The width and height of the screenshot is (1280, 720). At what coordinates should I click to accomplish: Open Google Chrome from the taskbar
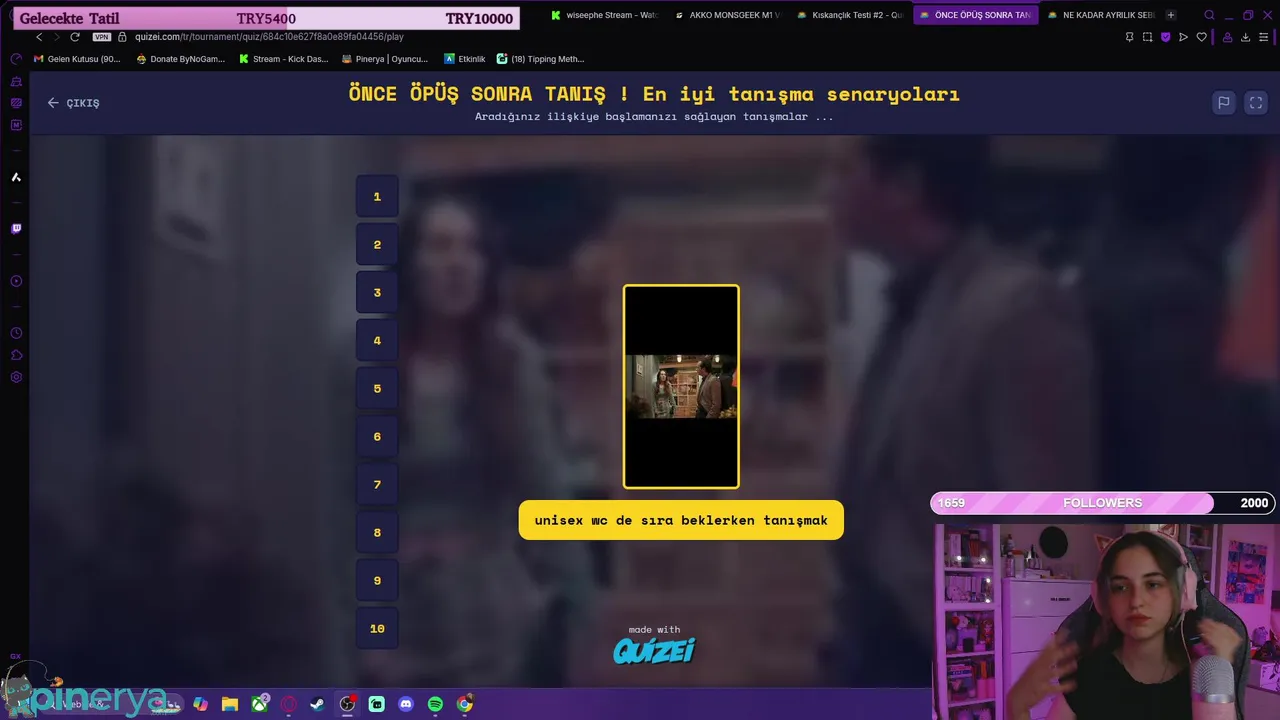(x=465, y=704)
